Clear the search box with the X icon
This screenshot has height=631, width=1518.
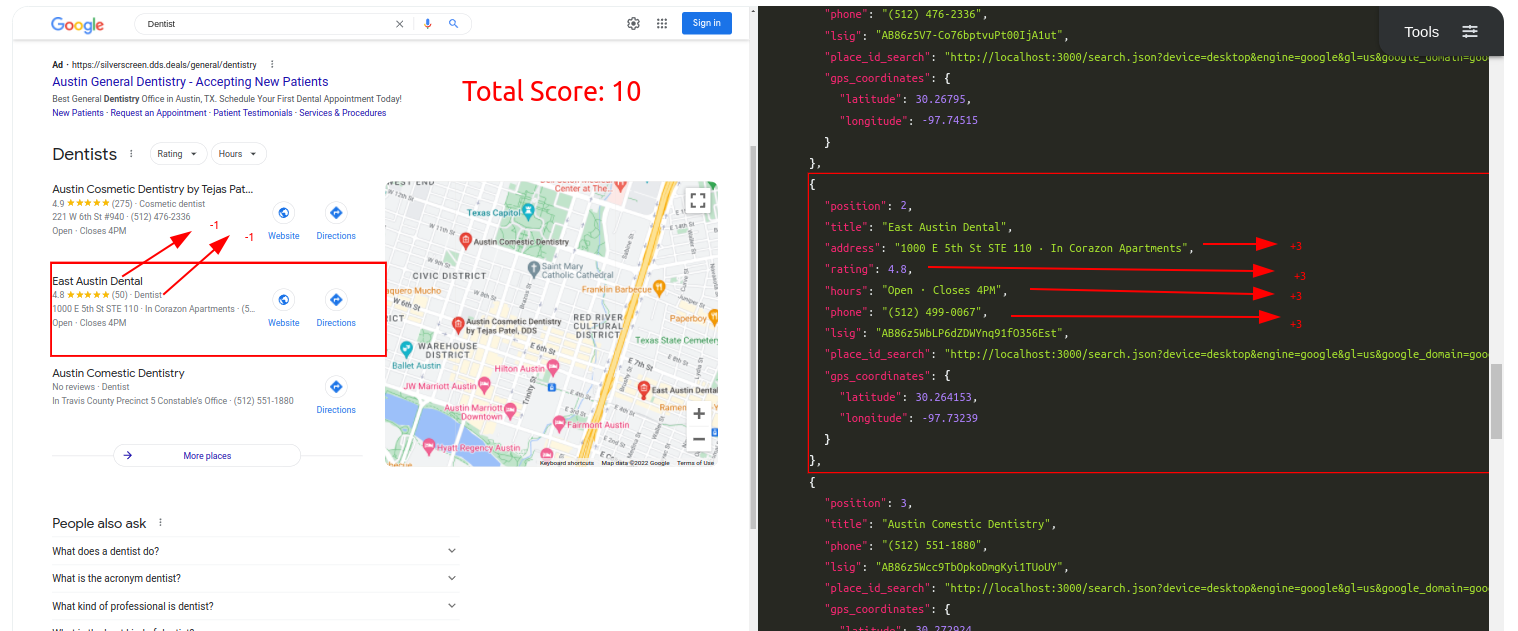coord(400,24)
